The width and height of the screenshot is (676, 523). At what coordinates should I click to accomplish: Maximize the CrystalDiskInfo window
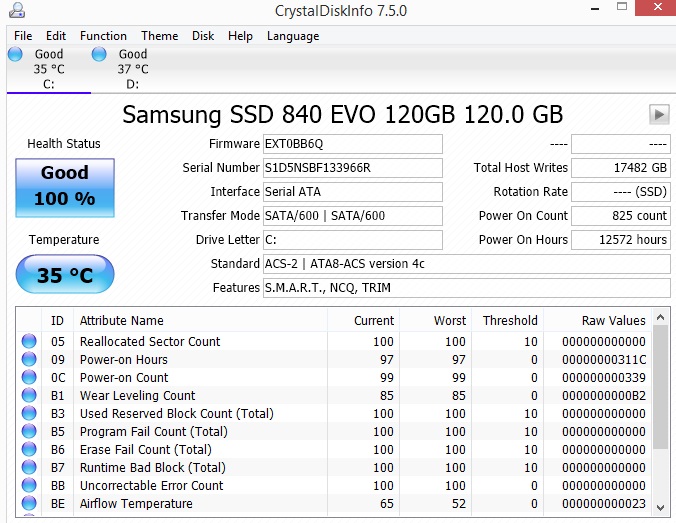tap(622, 7)
